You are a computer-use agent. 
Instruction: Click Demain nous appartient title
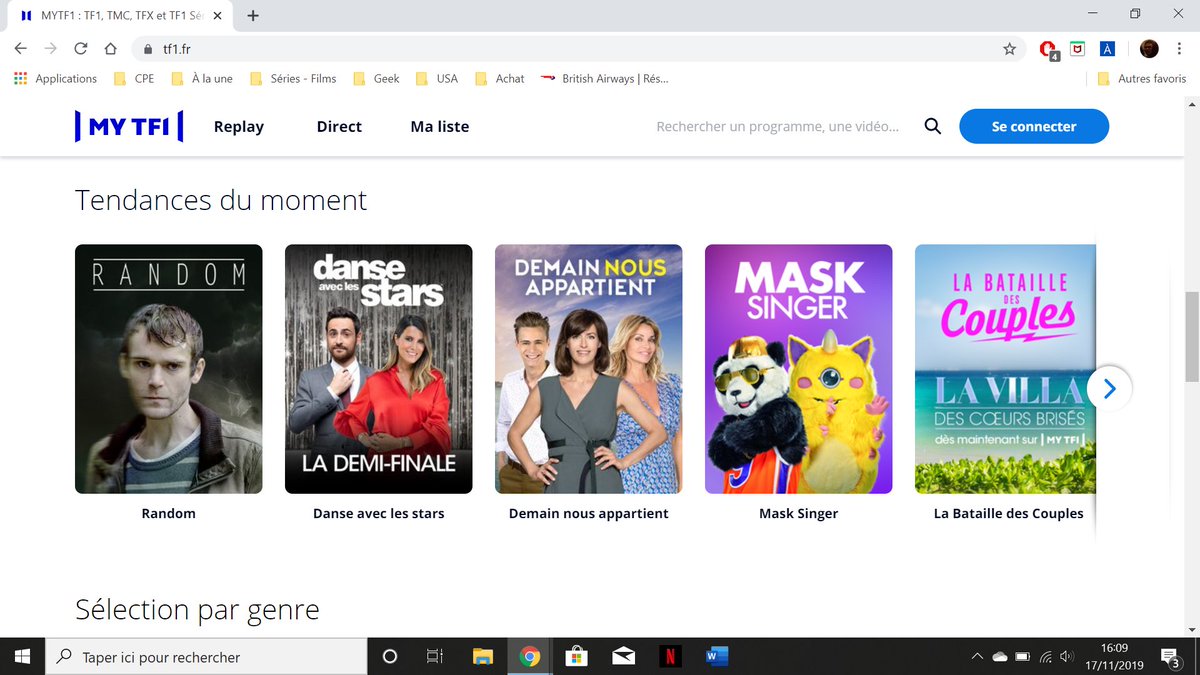589,513
